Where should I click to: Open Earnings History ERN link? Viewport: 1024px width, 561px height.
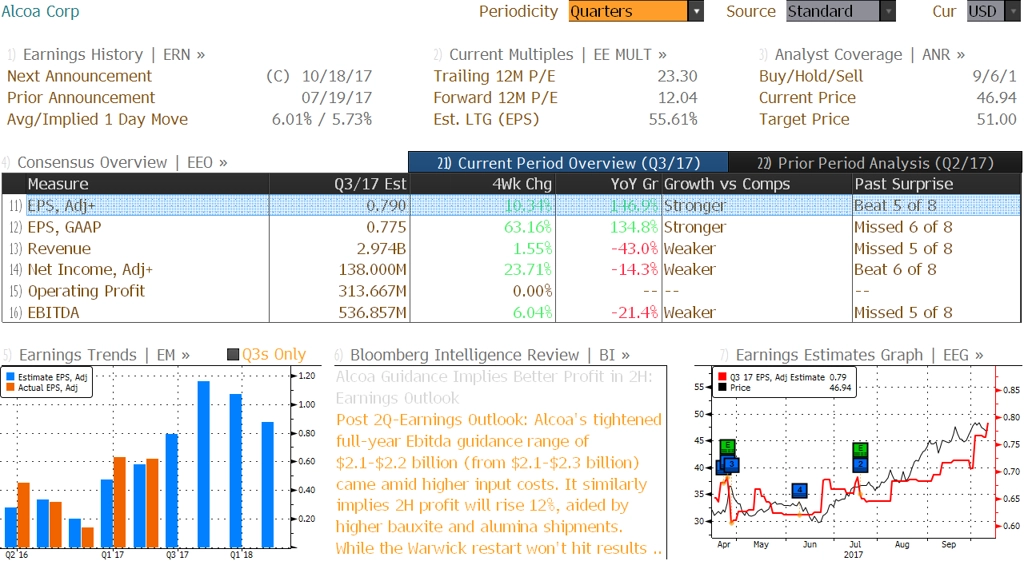[x=114, y=55]
